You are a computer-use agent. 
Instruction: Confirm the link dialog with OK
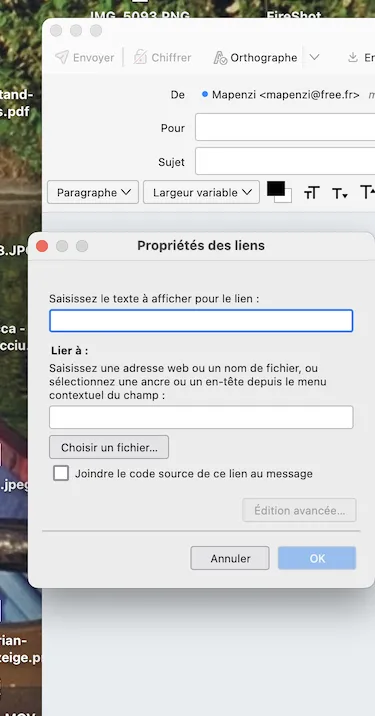tap(317, 558)
